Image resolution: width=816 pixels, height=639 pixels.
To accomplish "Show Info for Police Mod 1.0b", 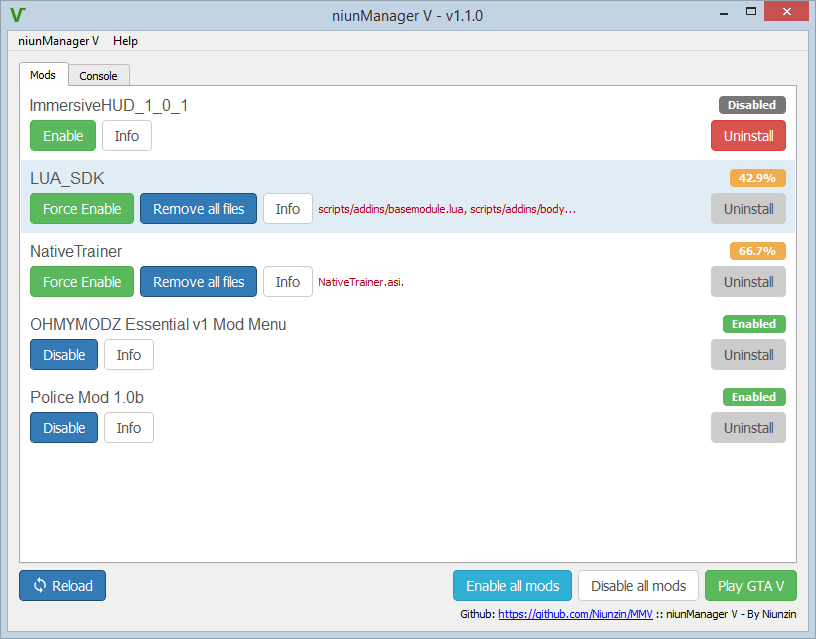I will point(129,428).
